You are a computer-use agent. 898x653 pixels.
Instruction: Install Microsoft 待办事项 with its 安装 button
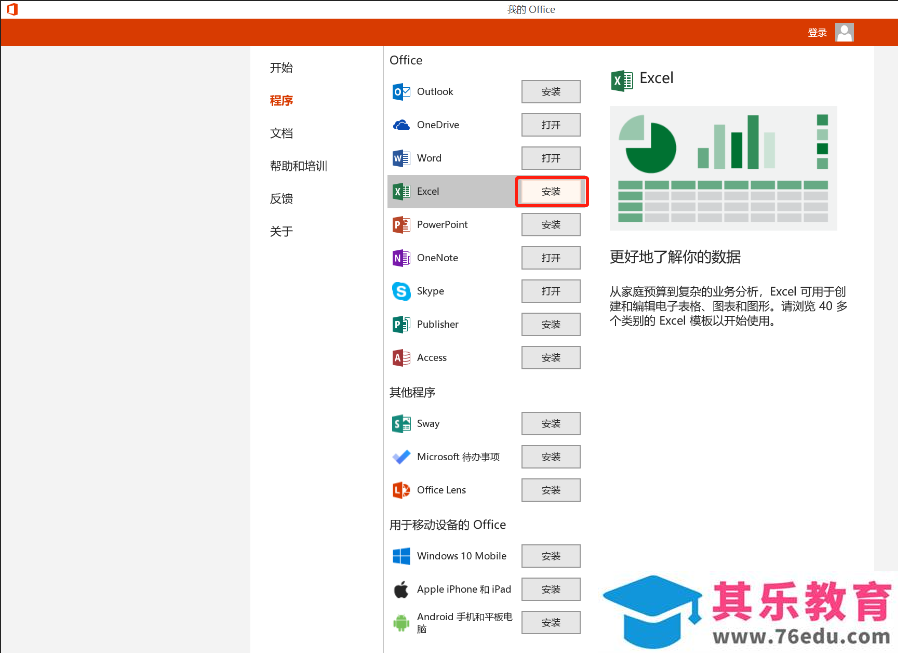pos(551,457)
